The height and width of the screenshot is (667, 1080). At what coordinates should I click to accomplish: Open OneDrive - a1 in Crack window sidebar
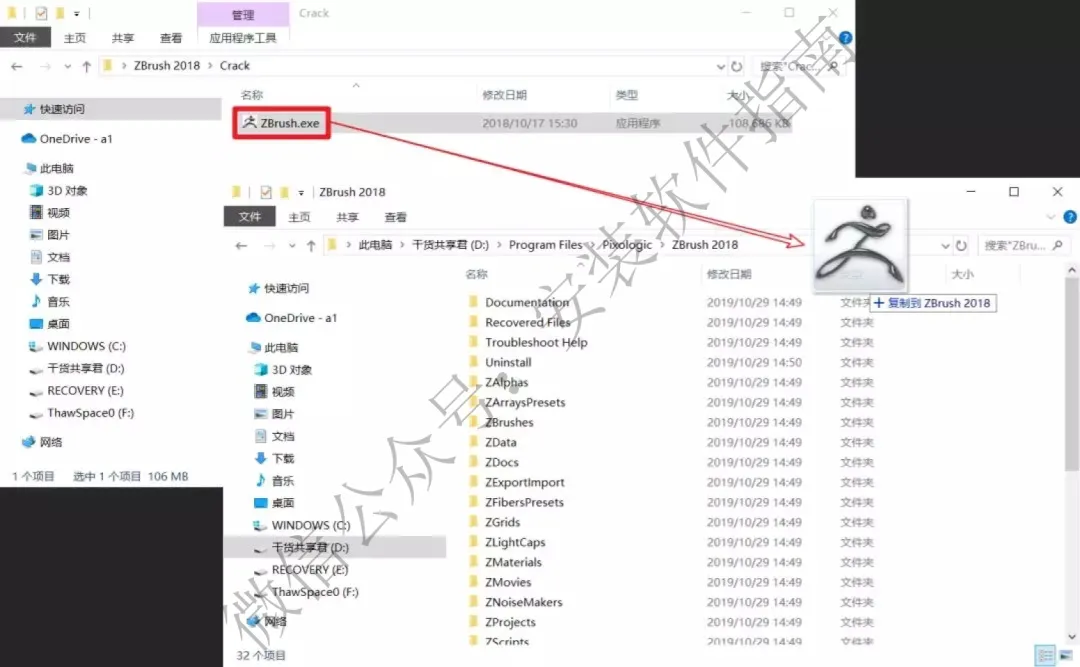pyautogui.click(x=67, y=138)
